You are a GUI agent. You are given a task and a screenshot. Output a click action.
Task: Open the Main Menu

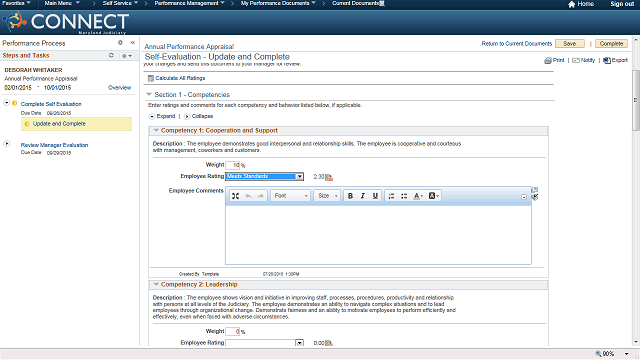click(x=62, y=3)
